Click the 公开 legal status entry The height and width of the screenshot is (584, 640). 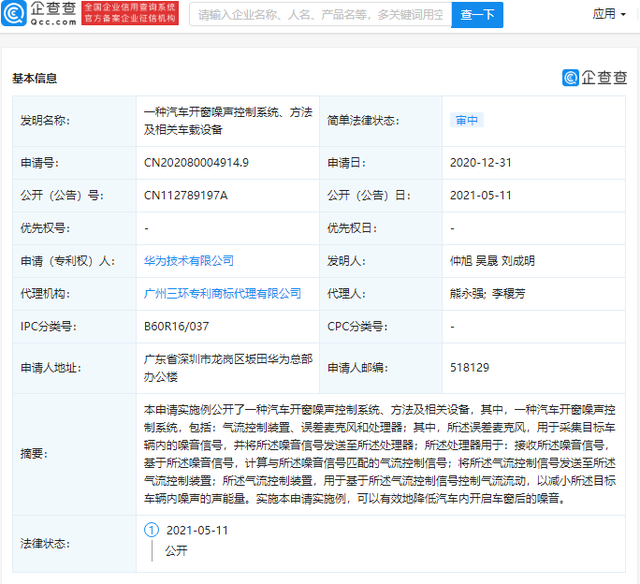click(176, 551)
